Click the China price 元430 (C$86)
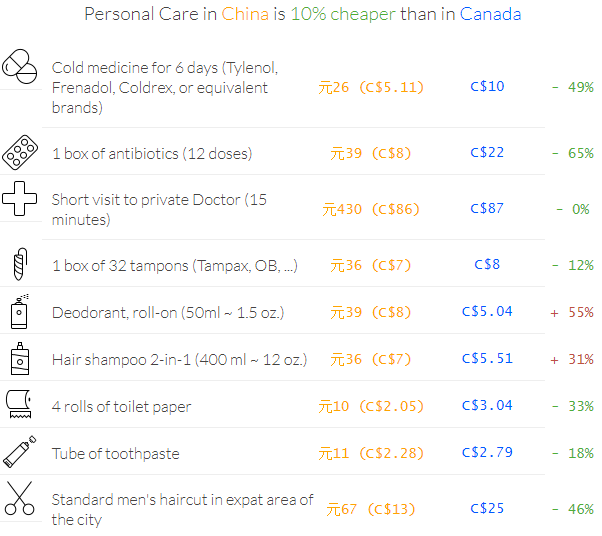Viewport: 602px width, 536px height. coord(371,209)
